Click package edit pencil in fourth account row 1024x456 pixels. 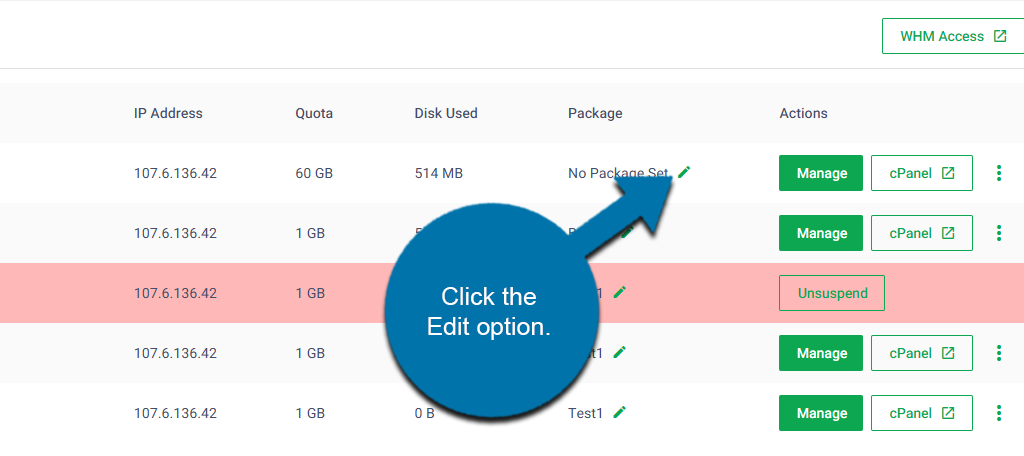click(620, 352)
